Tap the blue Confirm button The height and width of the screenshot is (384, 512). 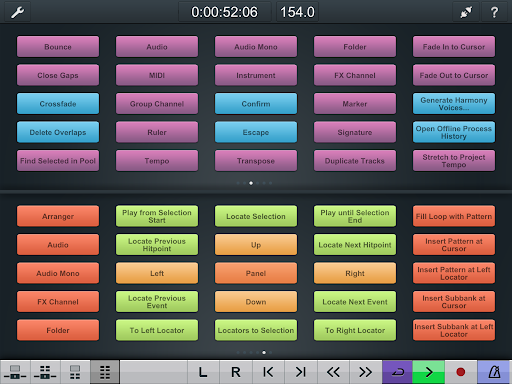tap(256, 104)
